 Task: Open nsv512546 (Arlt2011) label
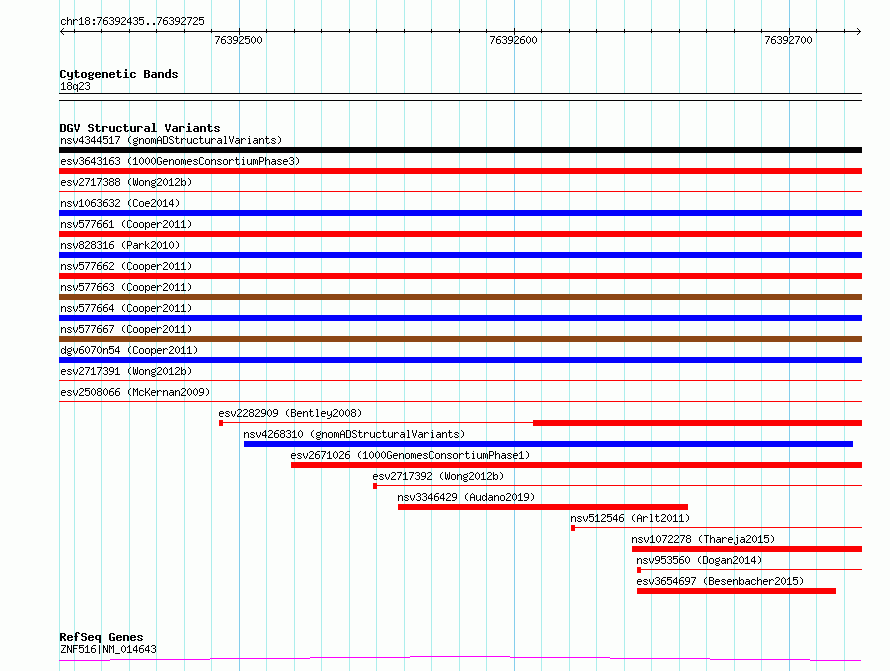(630, 518)
